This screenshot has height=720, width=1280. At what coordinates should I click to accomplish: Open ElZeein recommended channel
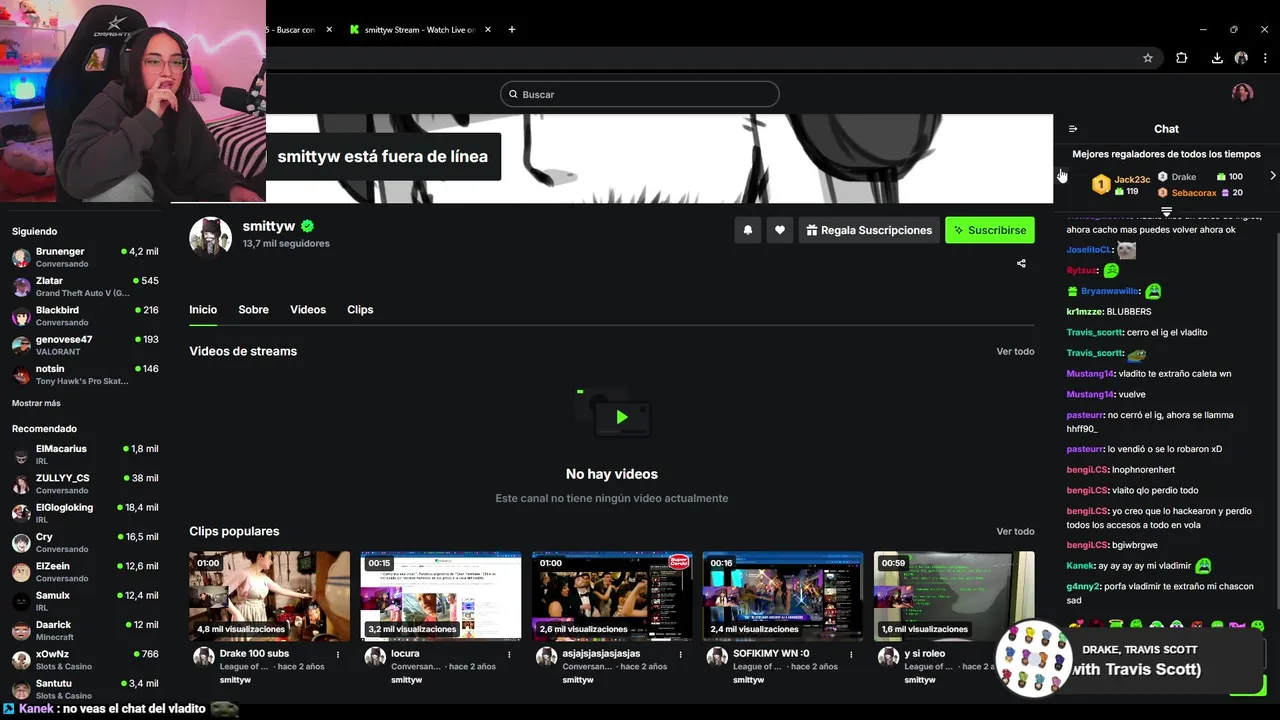click(x=85, y=572)
